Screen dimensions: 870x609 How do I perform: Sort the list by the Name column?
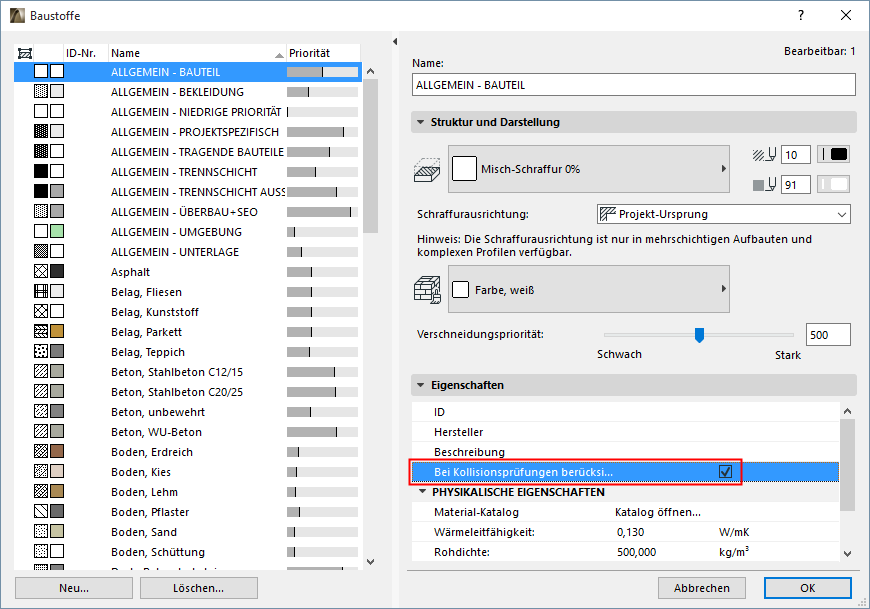197,53
